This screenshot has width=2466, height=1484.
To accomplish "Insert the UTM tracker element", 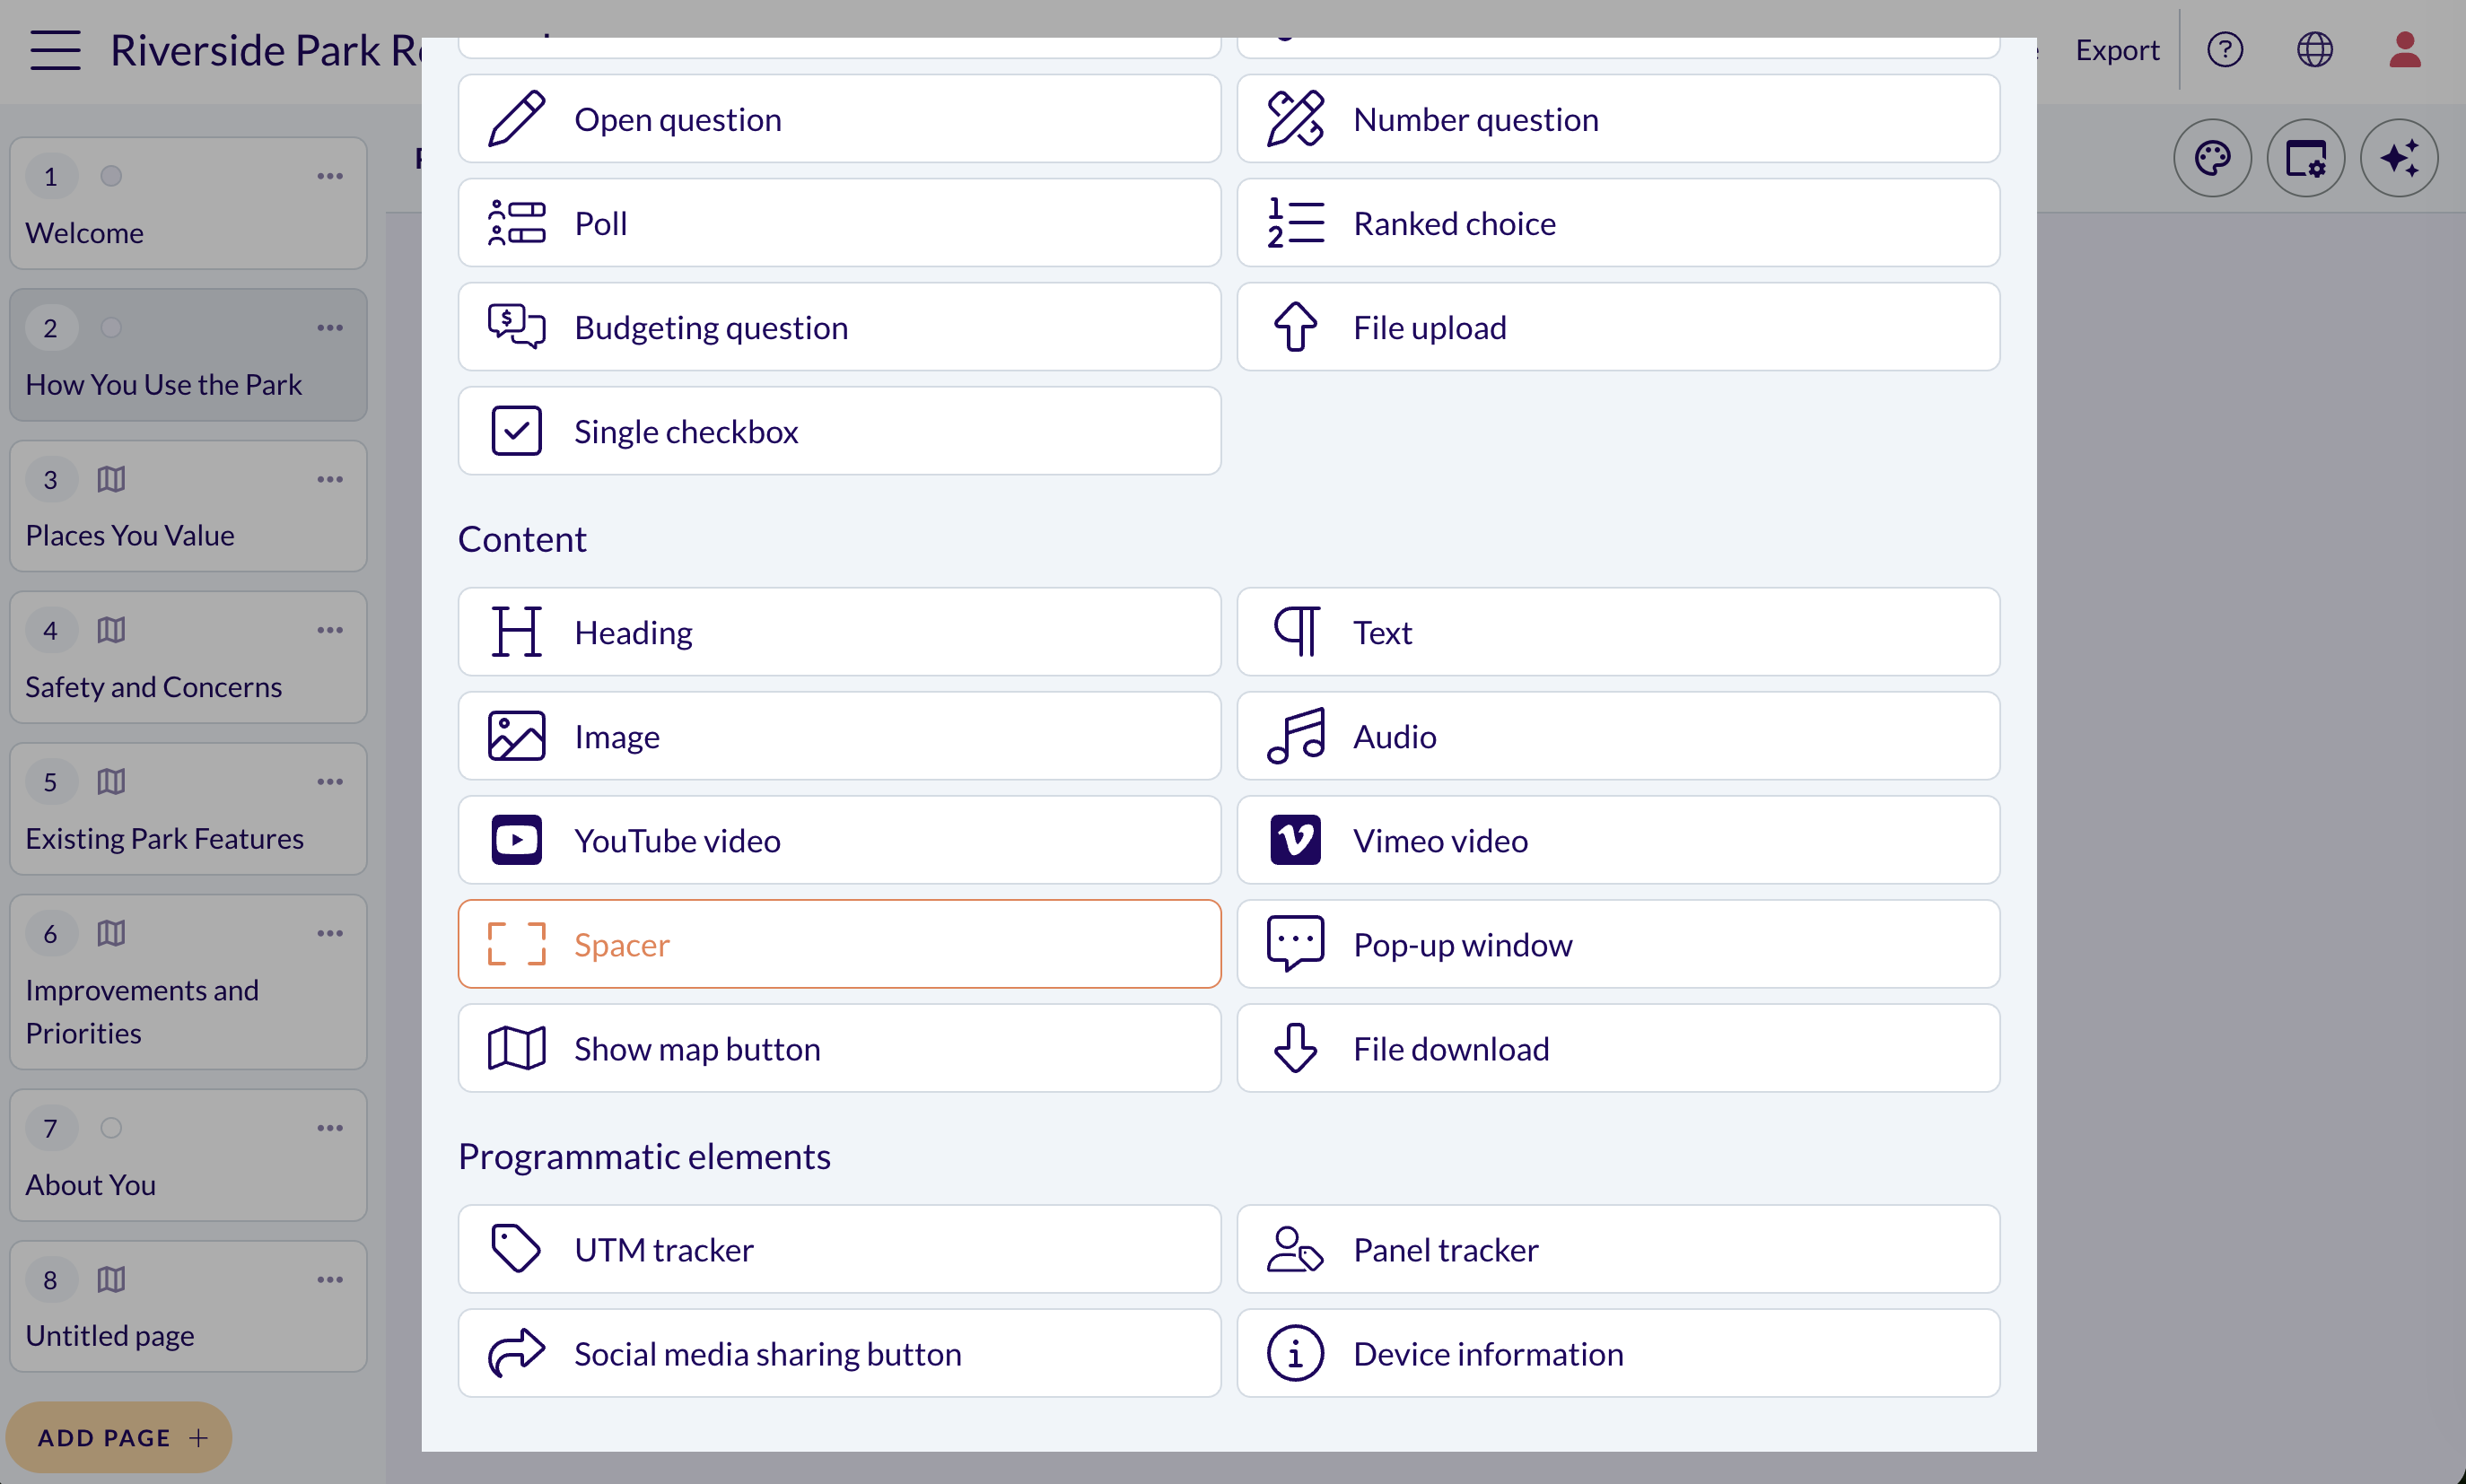I will pyautogui.click(x=839, y=1249).
